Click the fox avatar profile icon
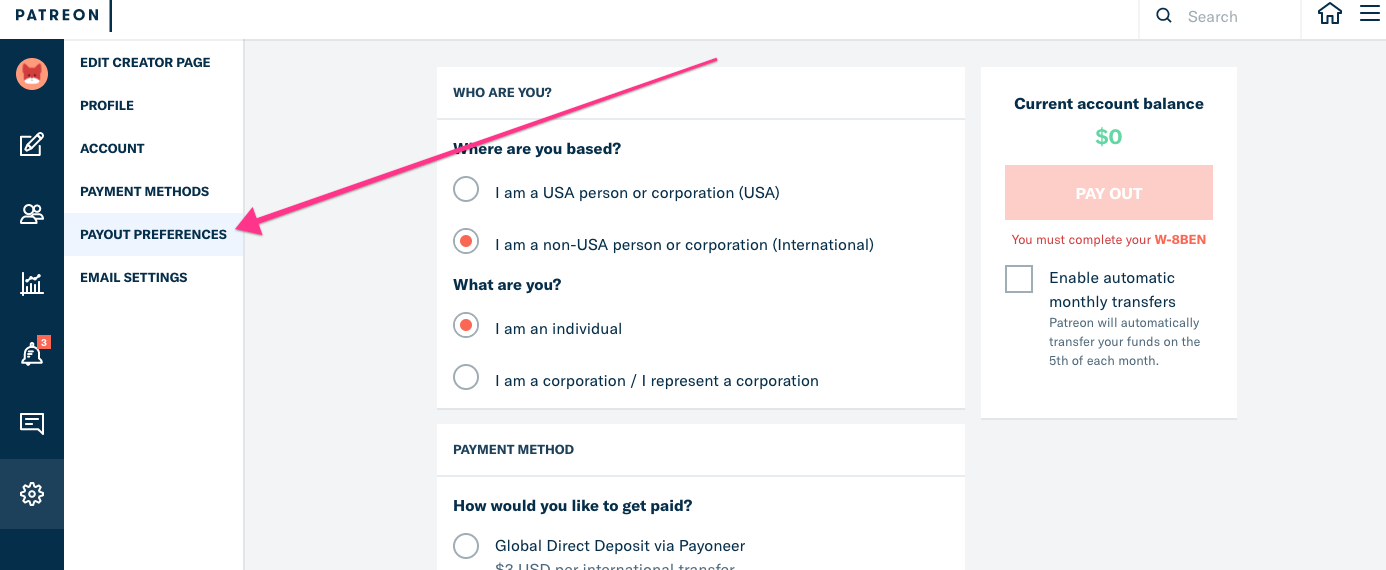 coord(32,74)
